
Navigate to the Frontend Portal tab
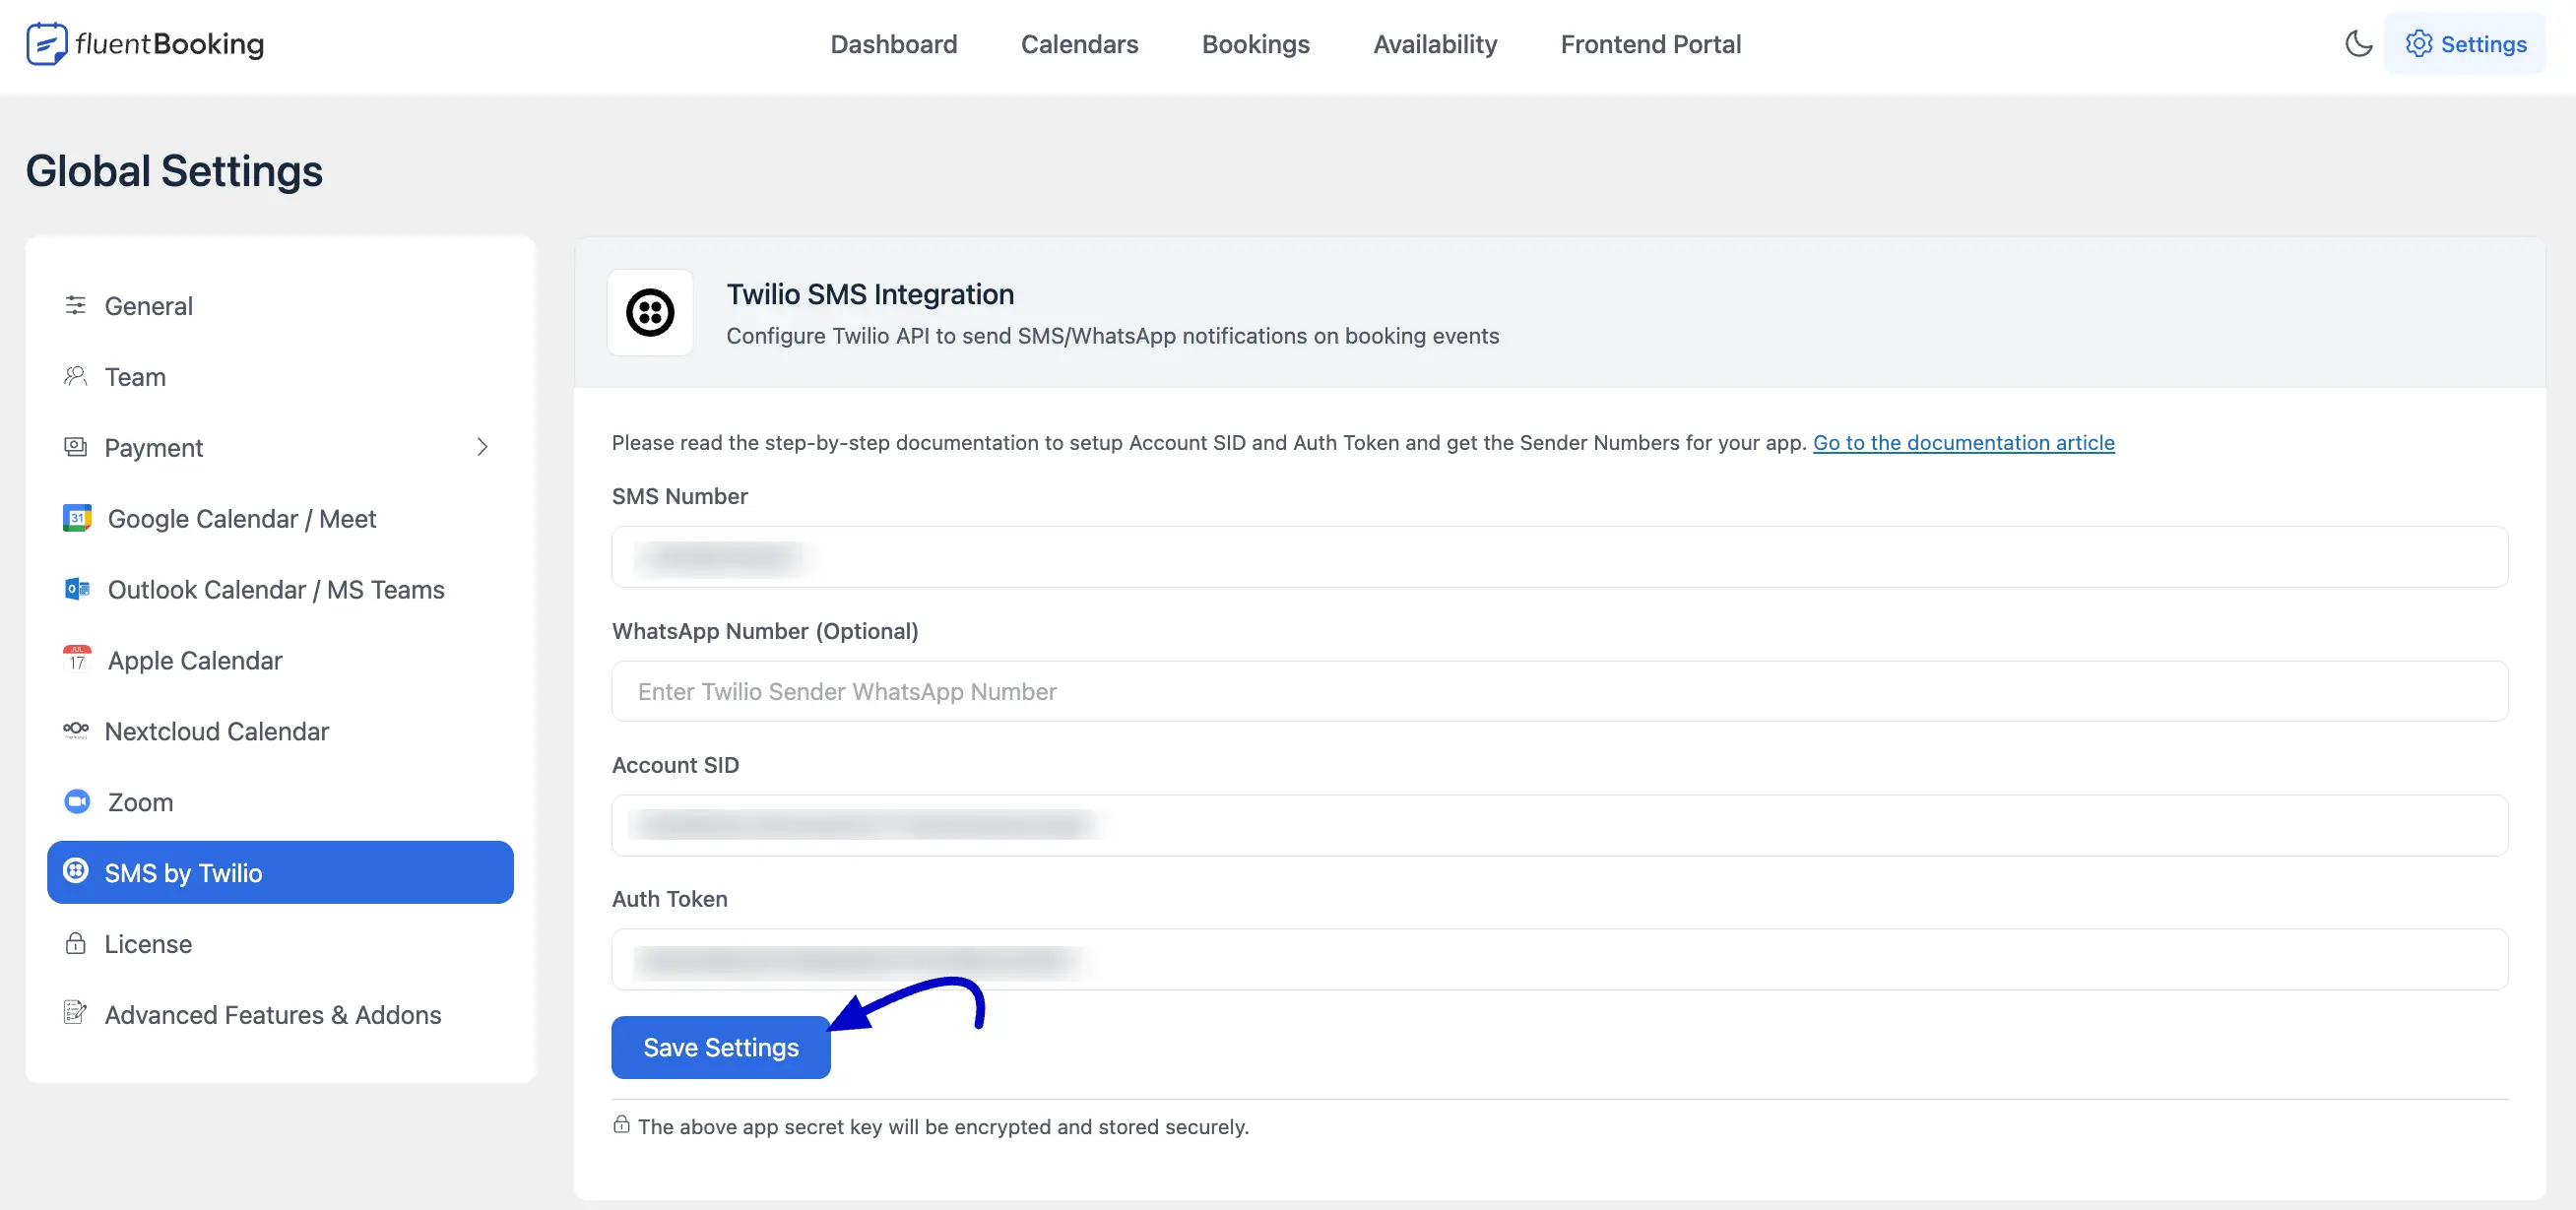point(1650,44)
